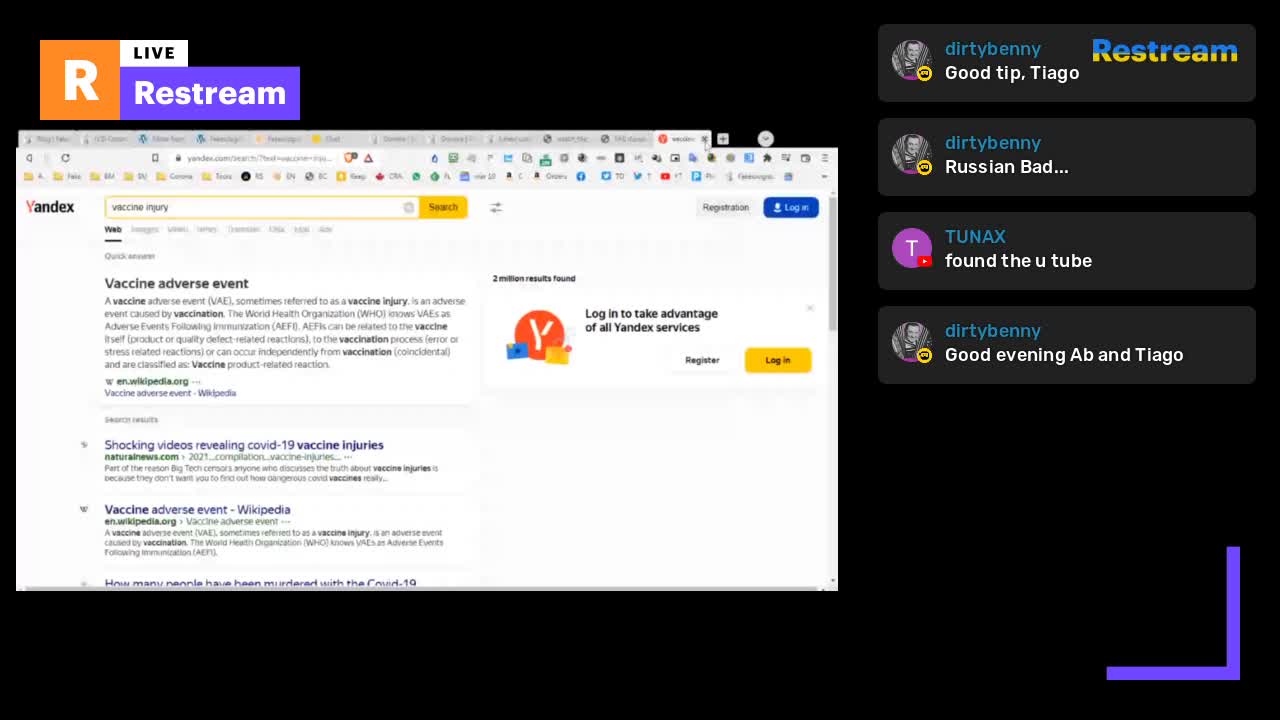Screen dimensions: 1280x720
Task: Click the Brave Rewards triangle icon
Action: [369, 158]
